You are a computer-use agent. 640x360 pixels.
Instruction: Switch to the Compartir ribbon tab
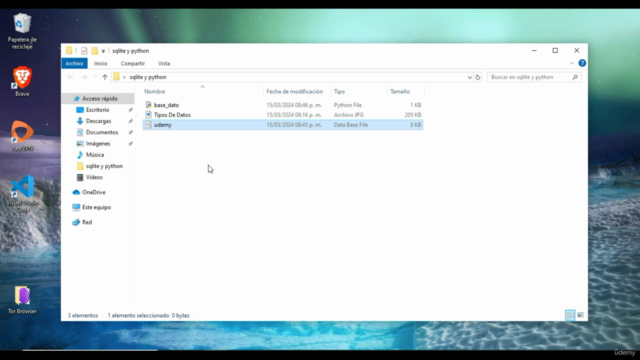pos(133,63)
